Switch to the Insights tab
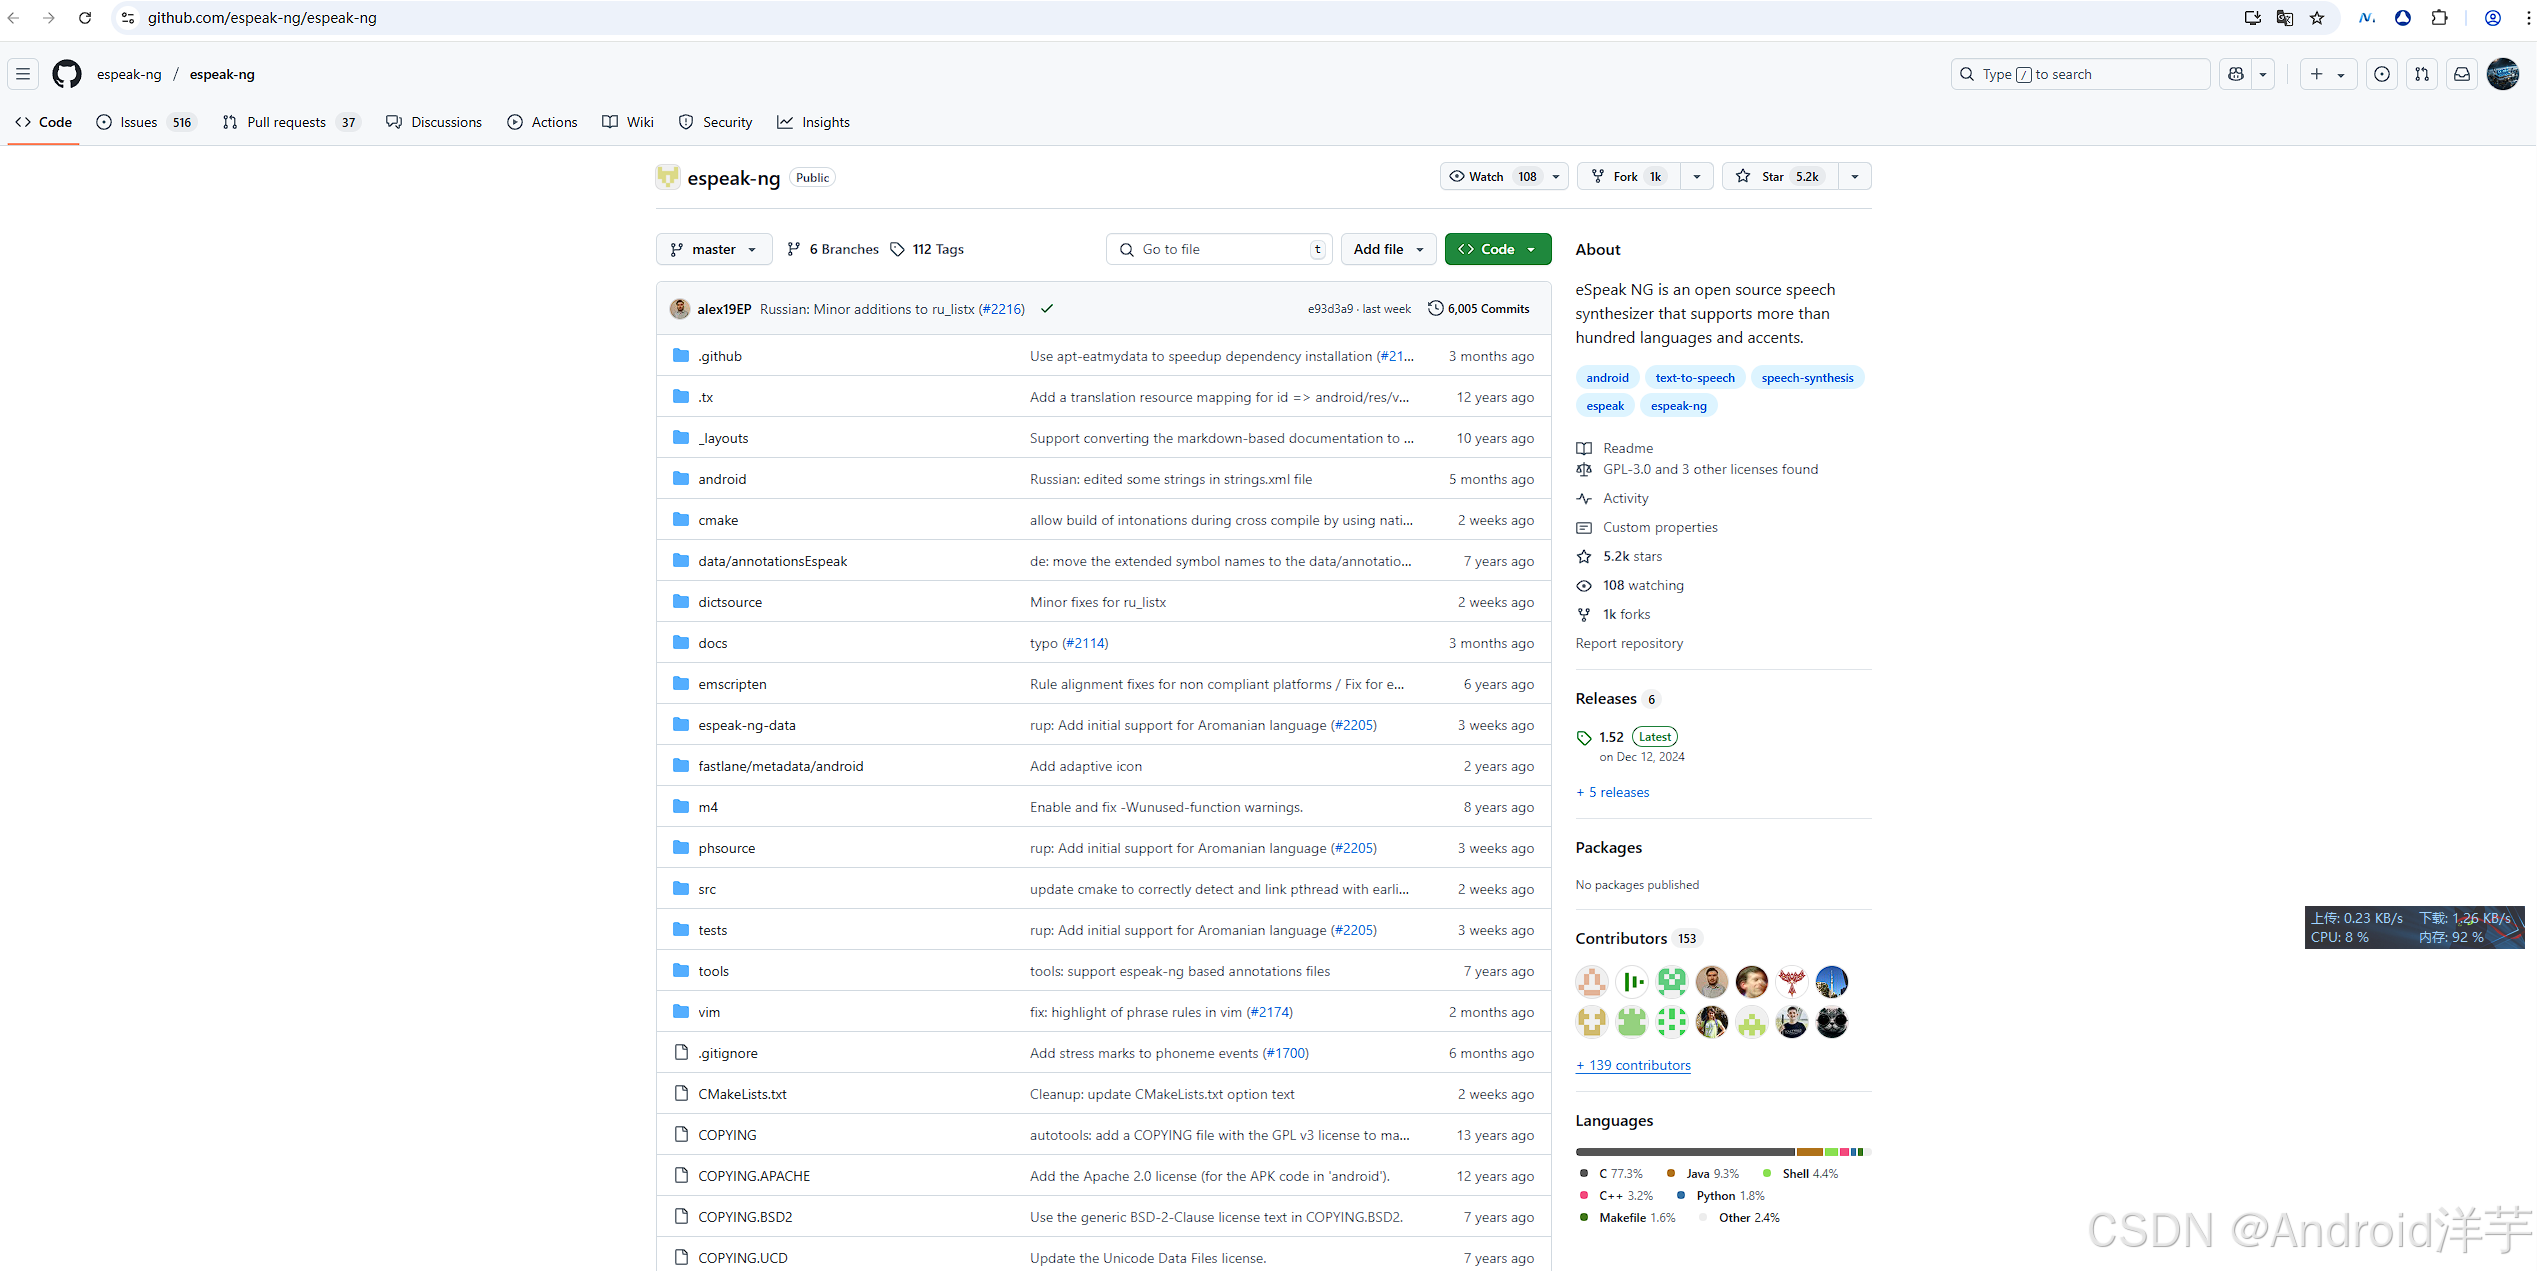Viewport: 2537px width, 1271px height. click(813, 122)
